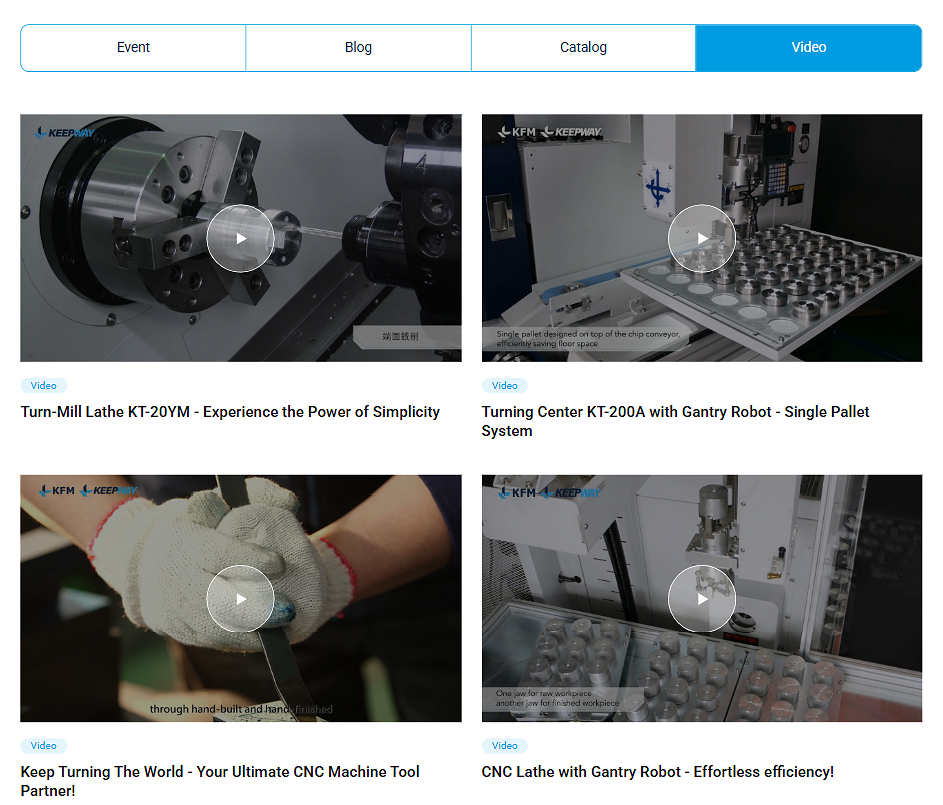
Task: Play the Keep Turning The World video
Action: point(240,599)
